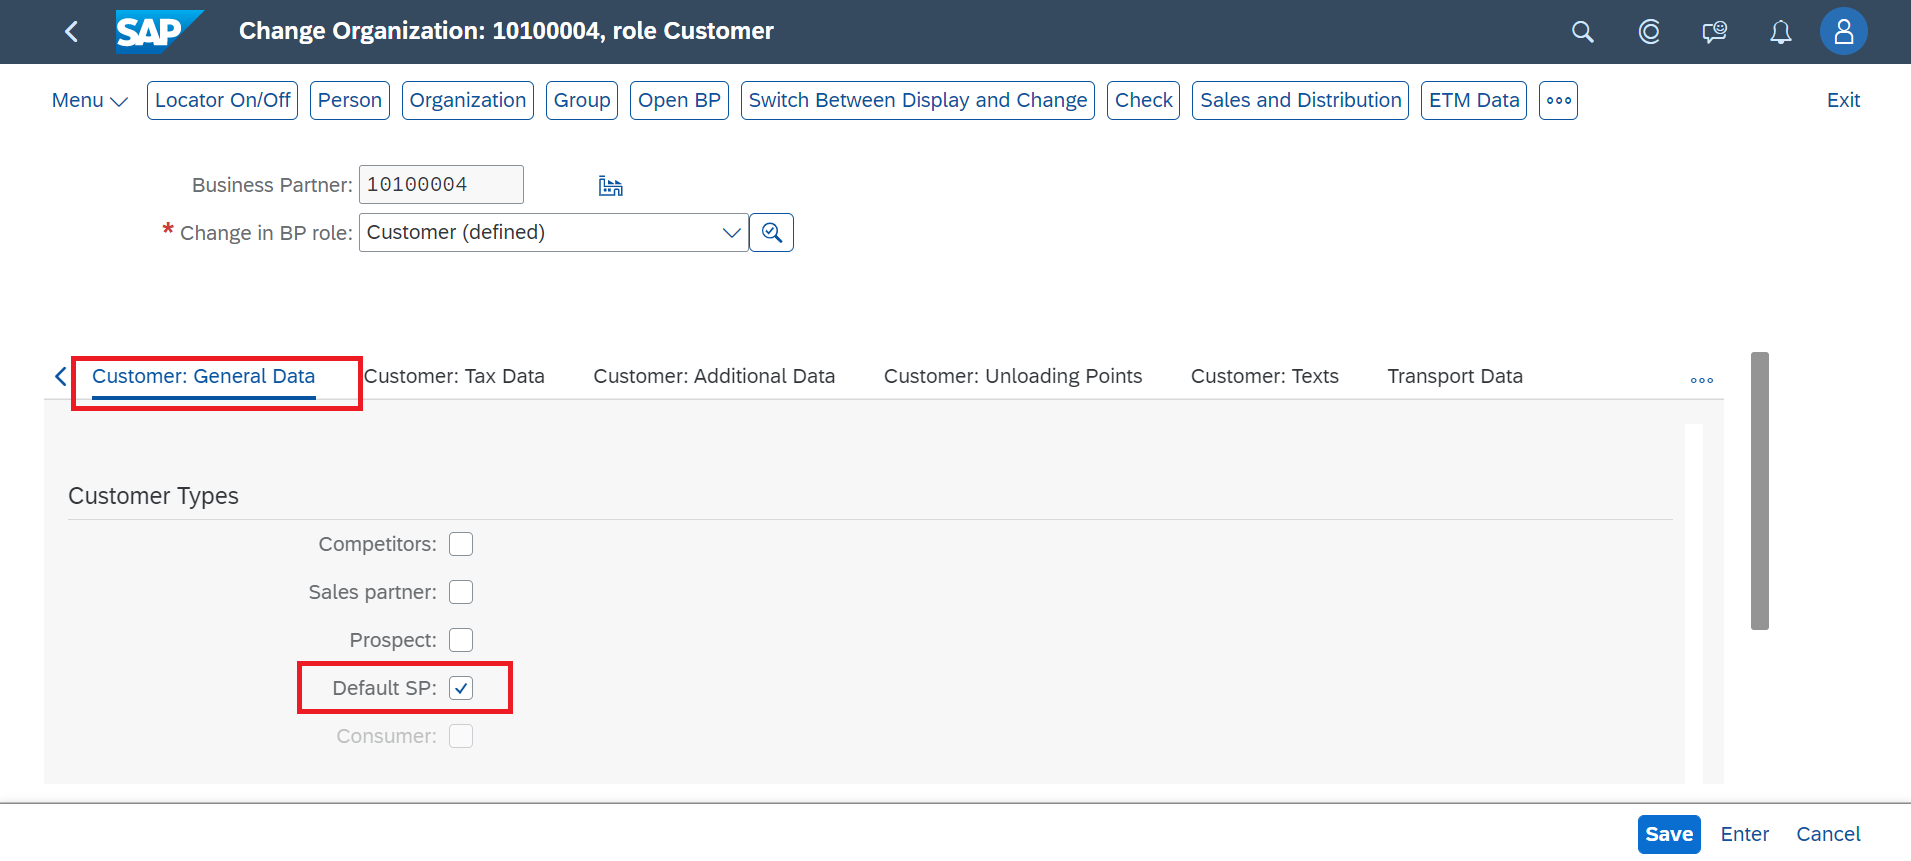Click the Business Partner number field
1911x861 pixels.
coord(441,184)
